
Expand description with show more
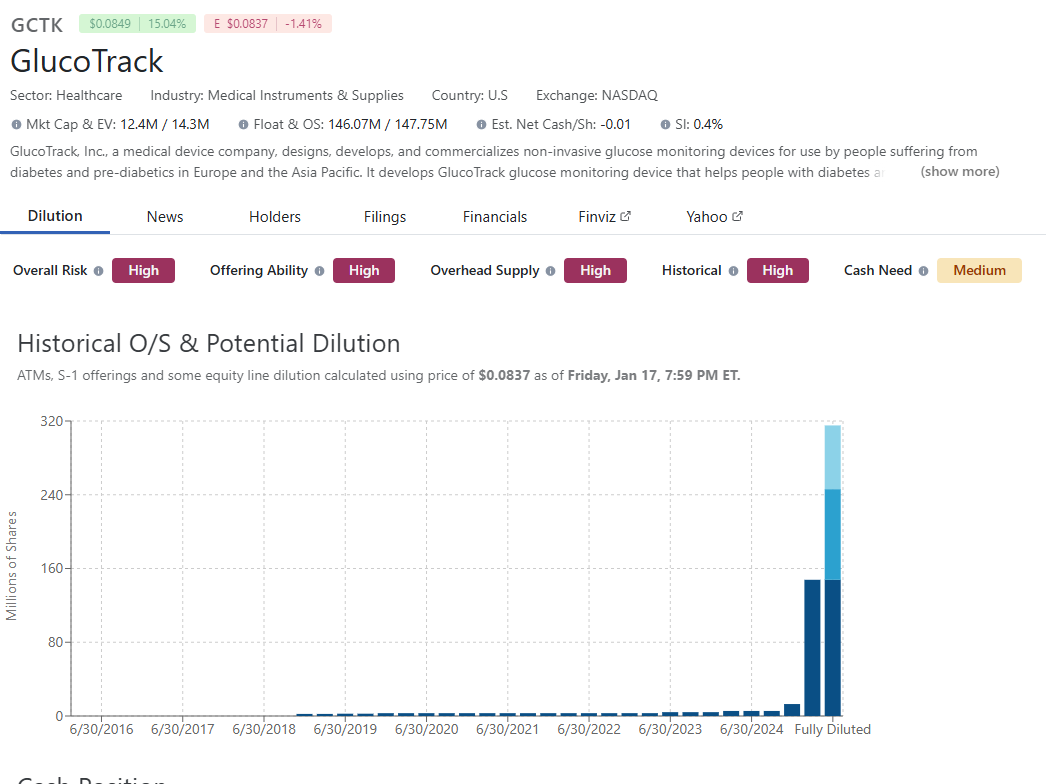[x=960, y=171]
